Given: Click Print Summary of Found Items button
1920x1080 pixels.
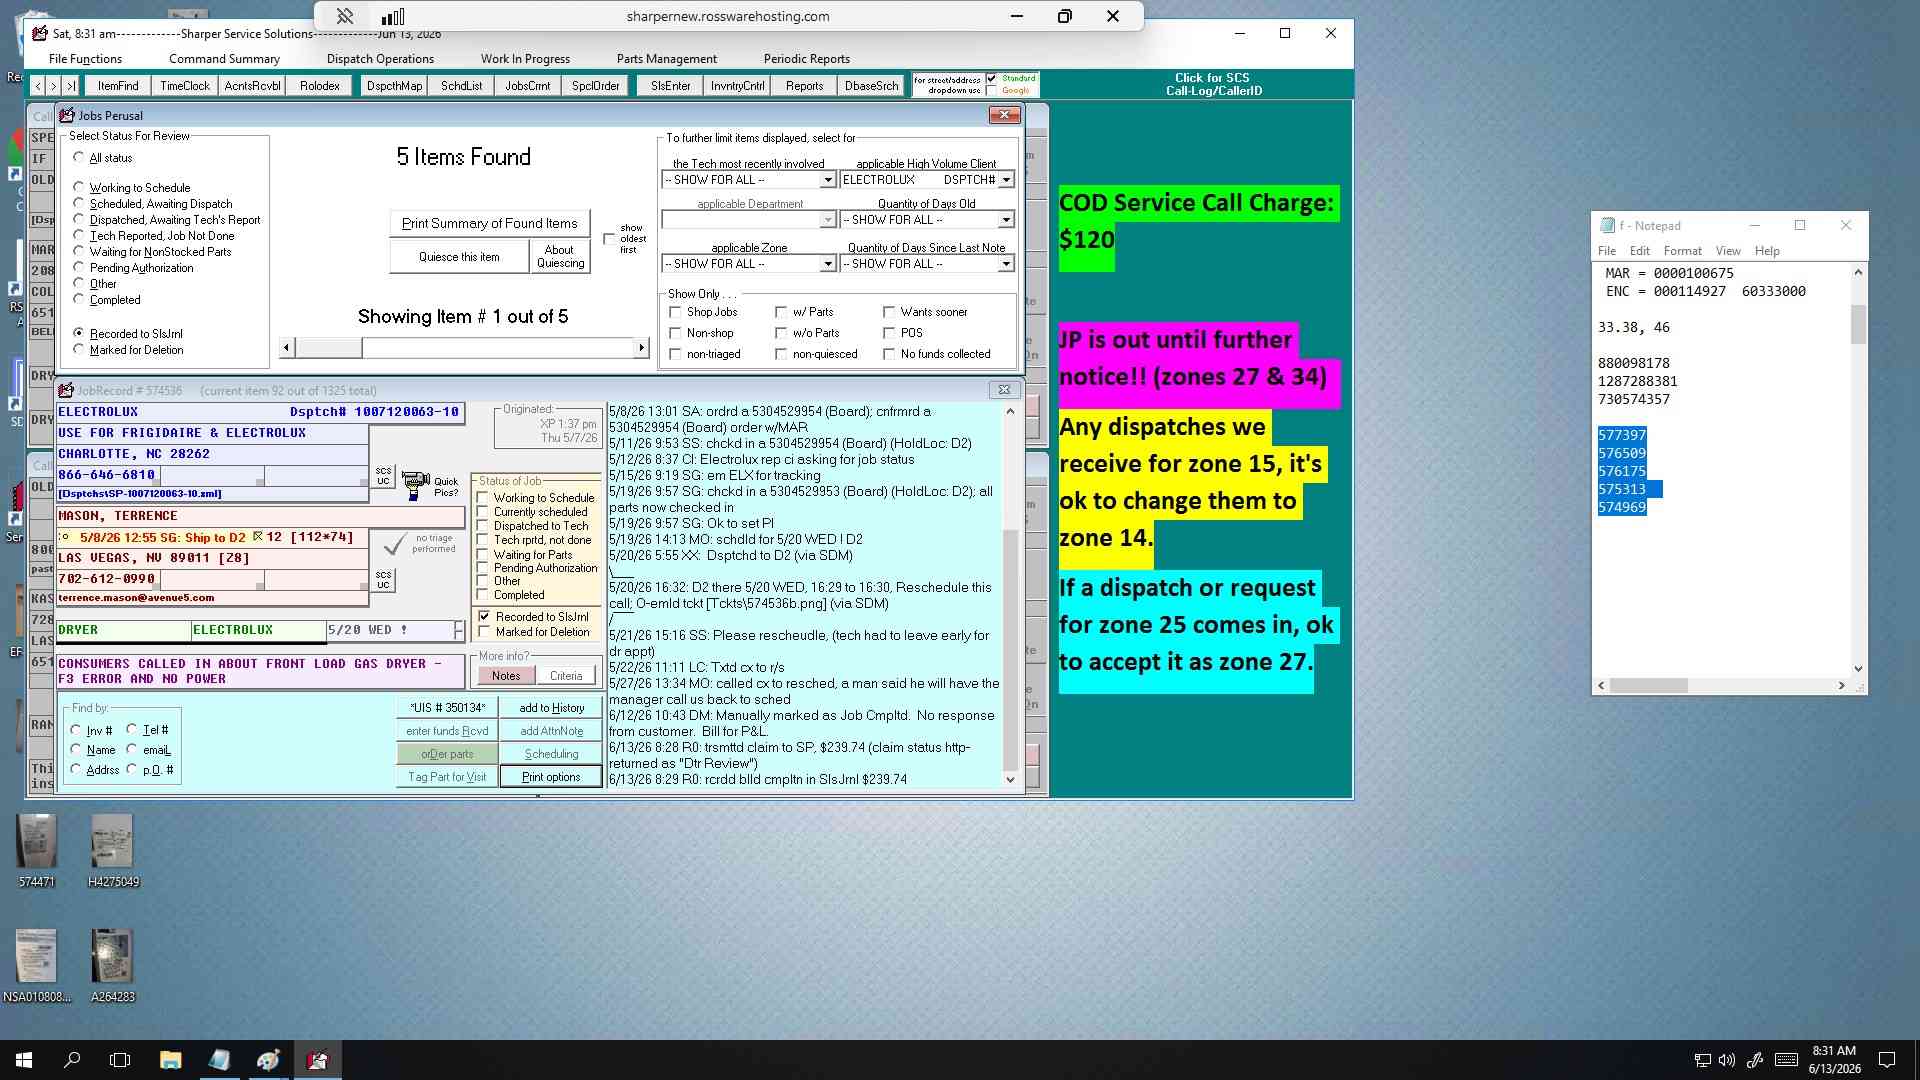Looking at the screenshot, I should tap(489, 223).
